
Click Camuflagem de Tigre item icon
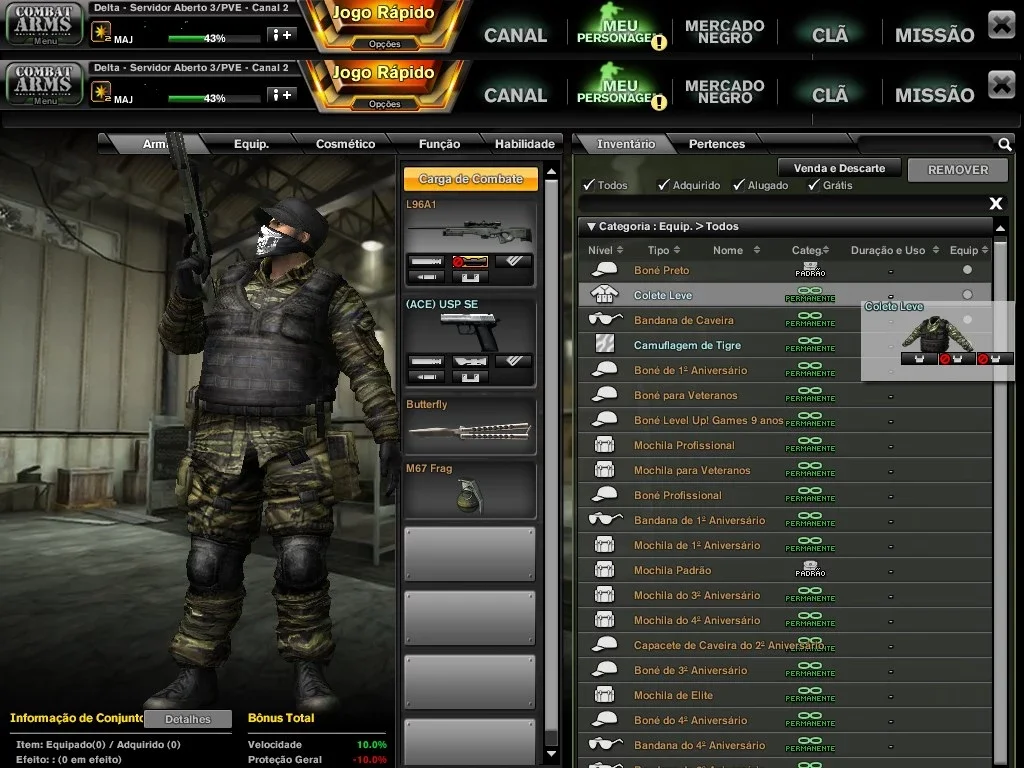tap(605, 345)
